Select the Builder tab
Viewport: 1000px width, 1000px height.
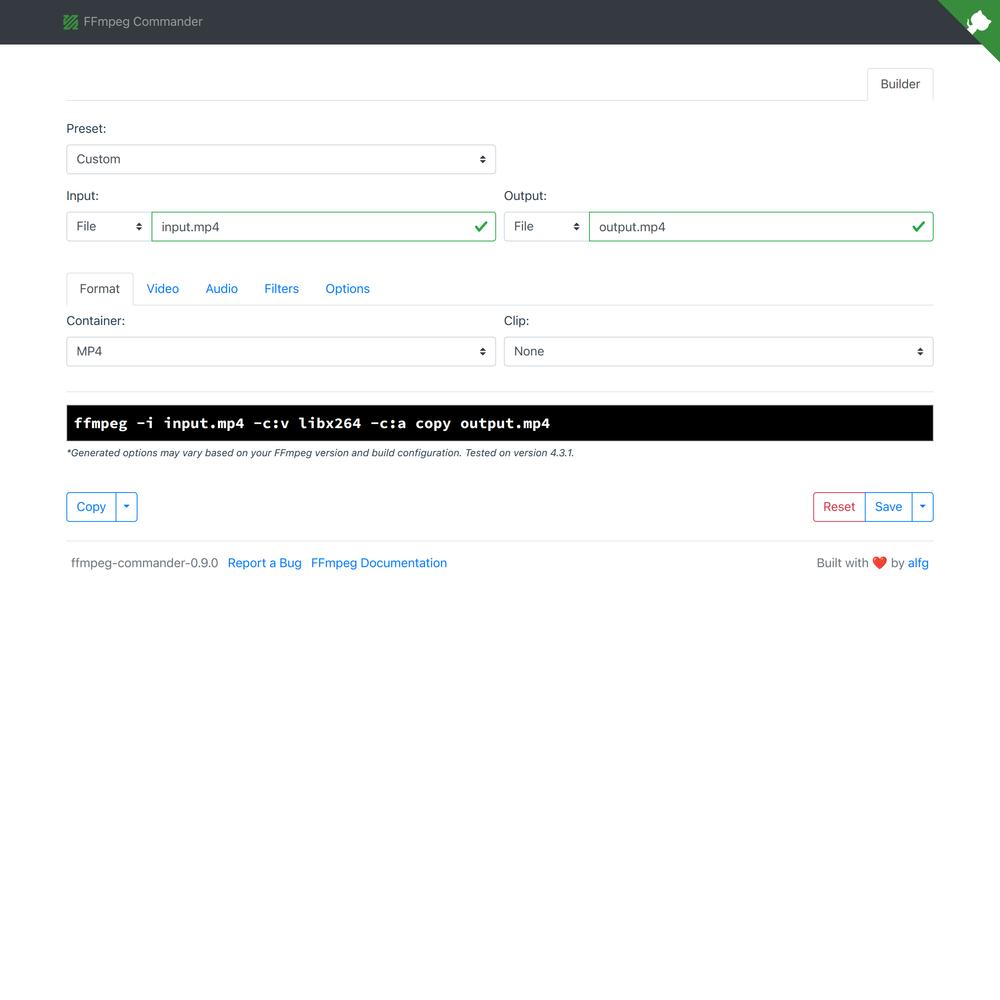pos(900,84)
